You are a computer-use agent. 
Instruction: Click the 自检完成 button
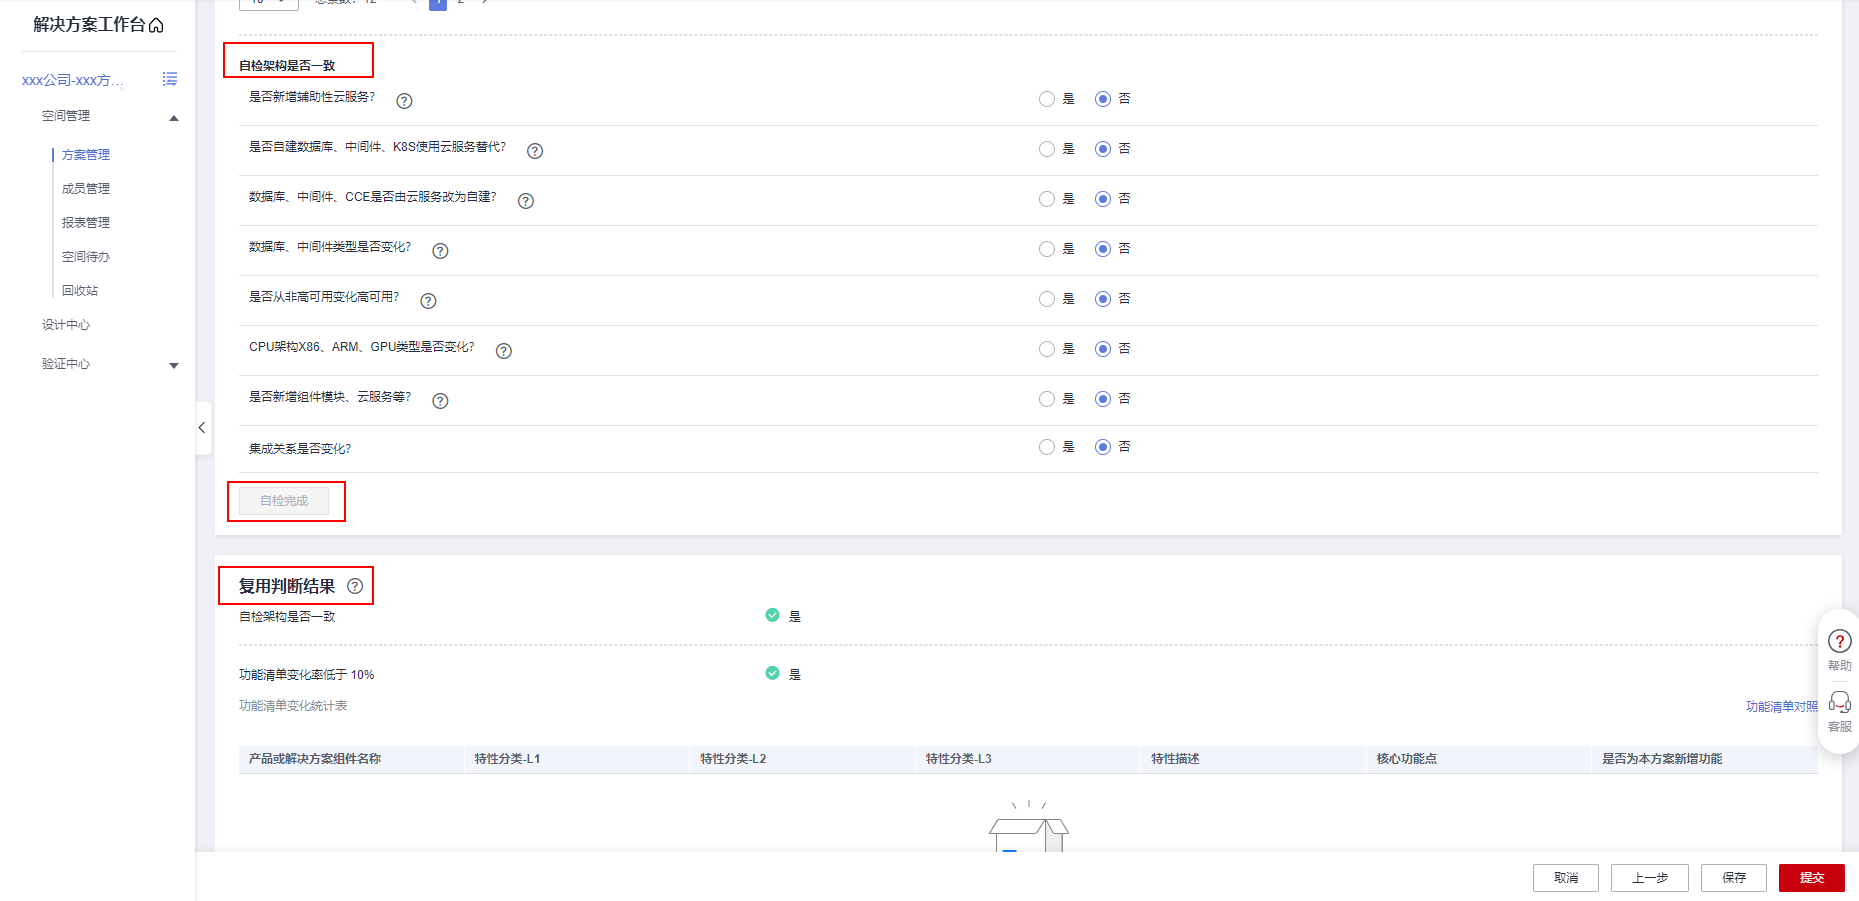pos(284,501)
